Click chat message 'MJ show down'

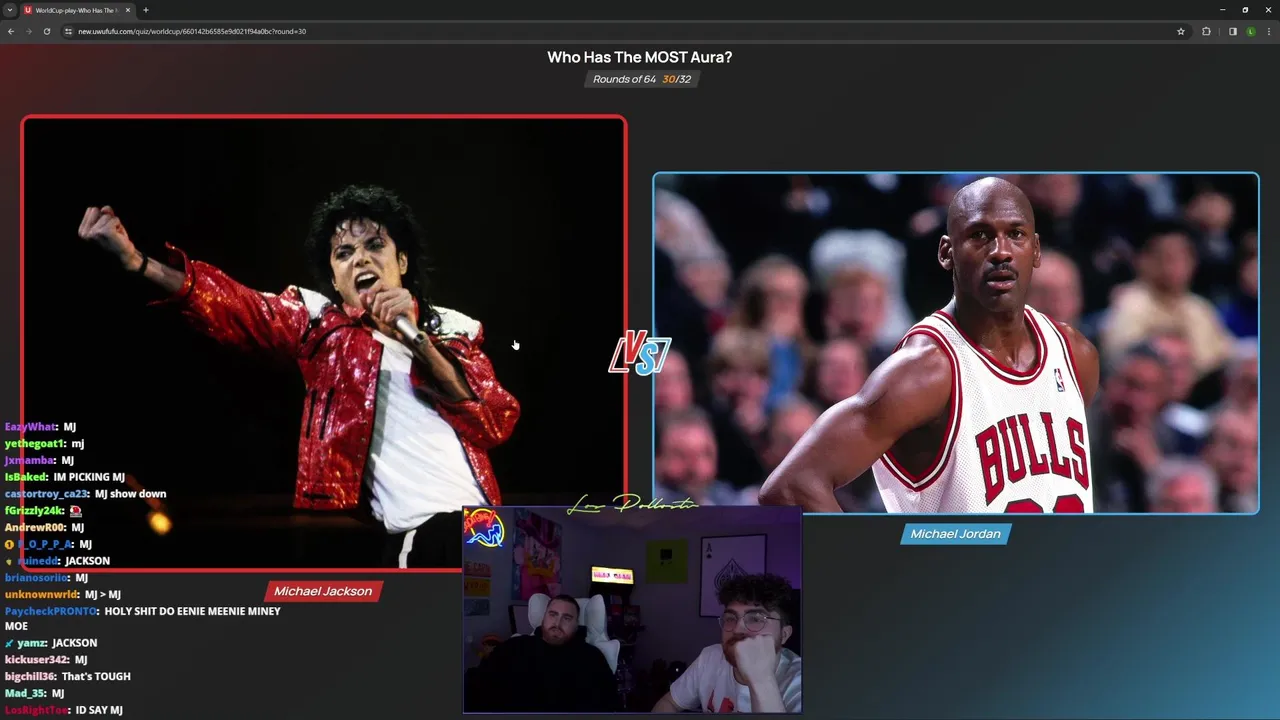coord(130,494)
